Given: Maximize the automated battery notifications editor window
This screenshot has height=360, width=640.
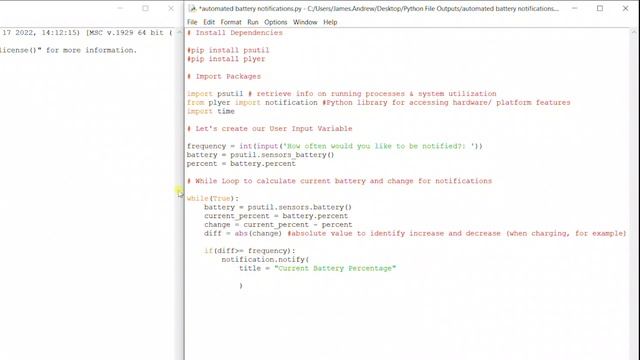Looking at the screenshot, I should [x=600, y=8].
